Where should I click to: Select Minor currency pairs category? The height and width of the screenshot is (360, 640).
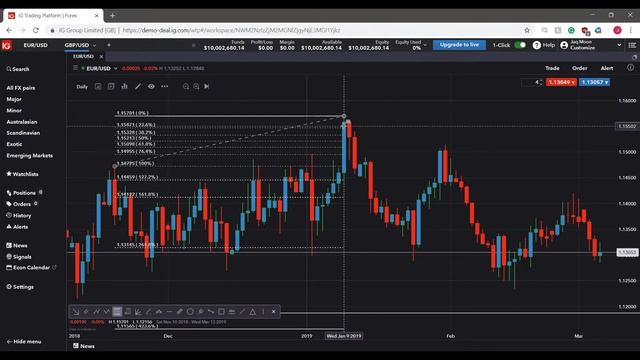click(14, 111)
